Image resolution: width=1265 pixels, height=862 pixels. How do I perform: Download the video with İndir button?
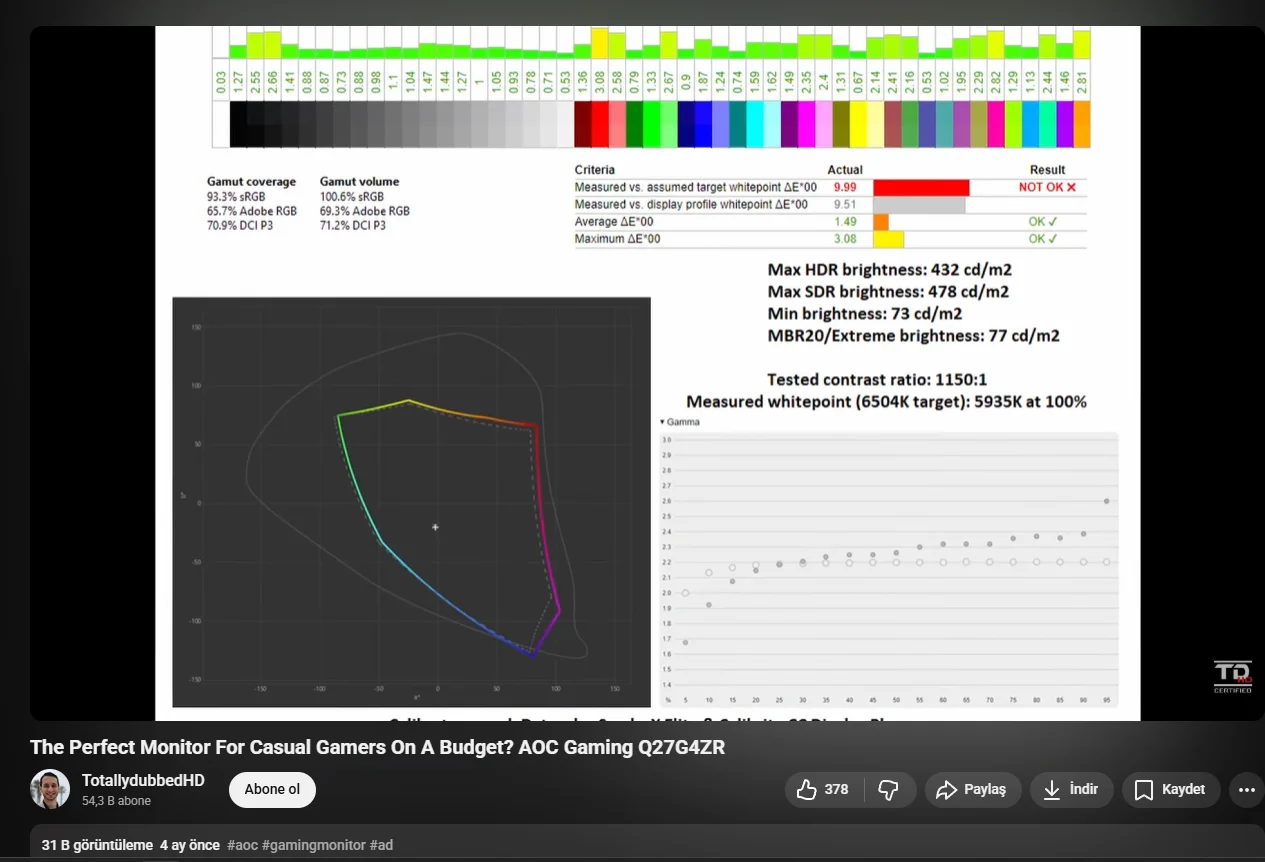1071,790
